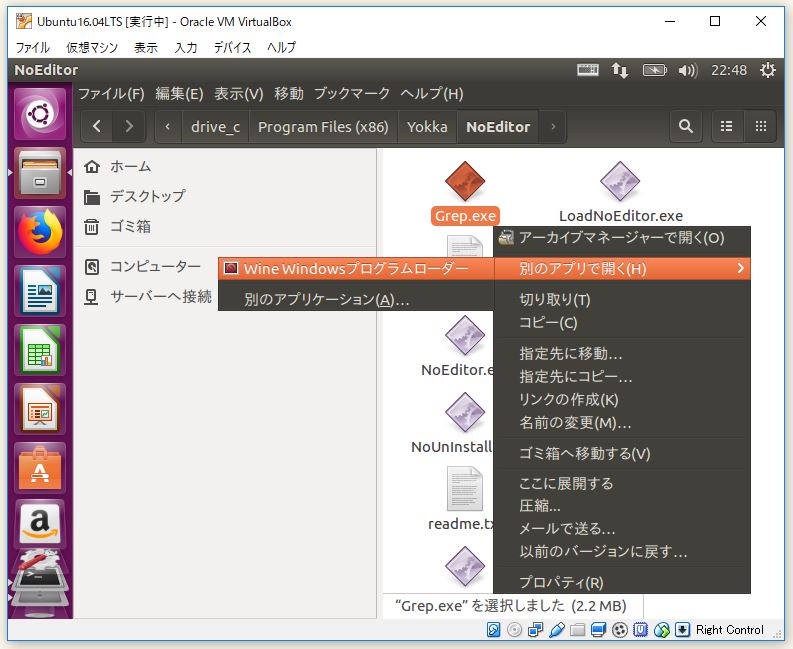Click VirtualBox optical disk status icon
793x649 pixels.
click(514, 630)
